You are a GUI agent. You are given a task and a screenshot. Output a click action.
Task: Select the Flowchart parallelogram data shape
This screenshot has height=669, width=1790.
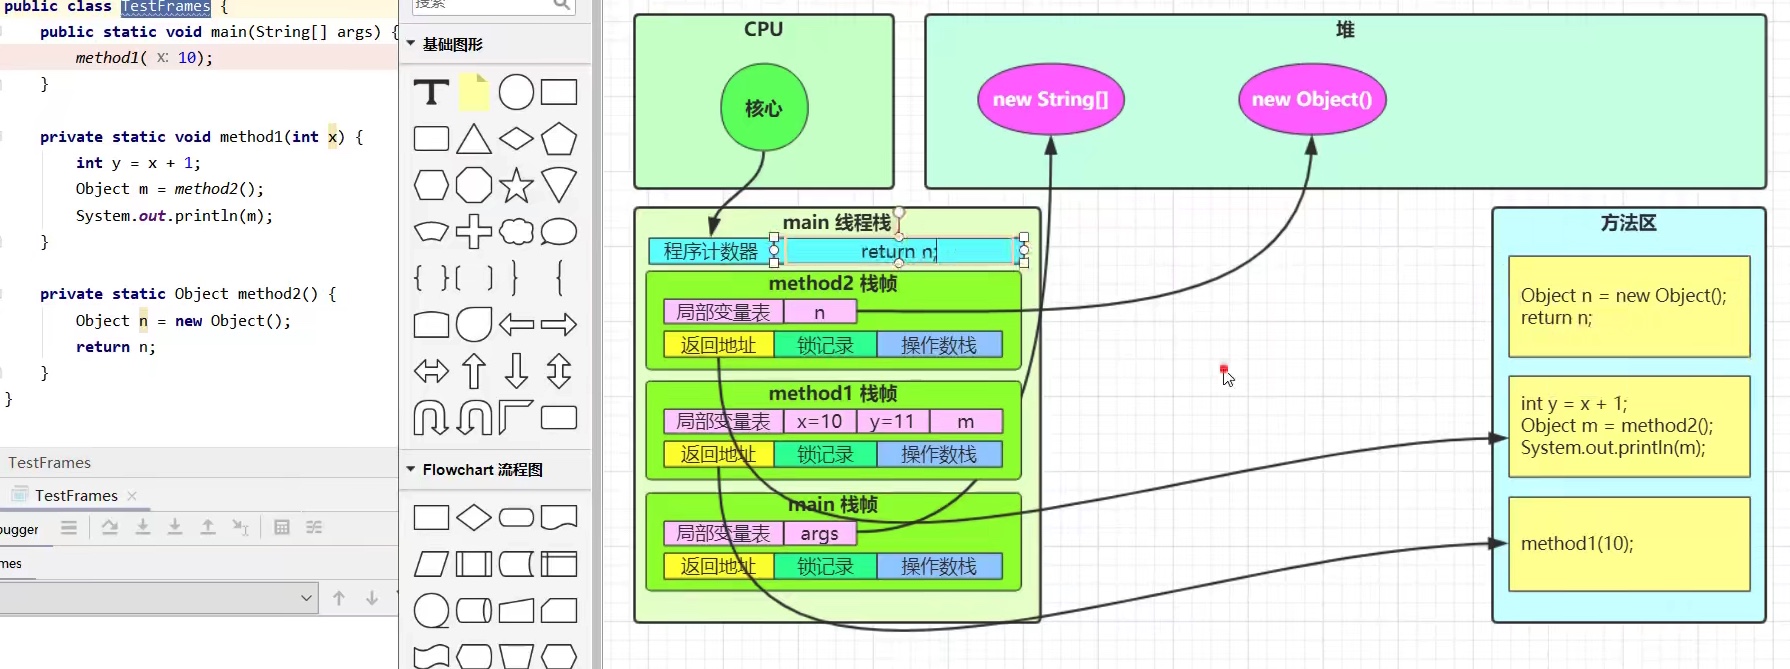[x=431, y=564]
